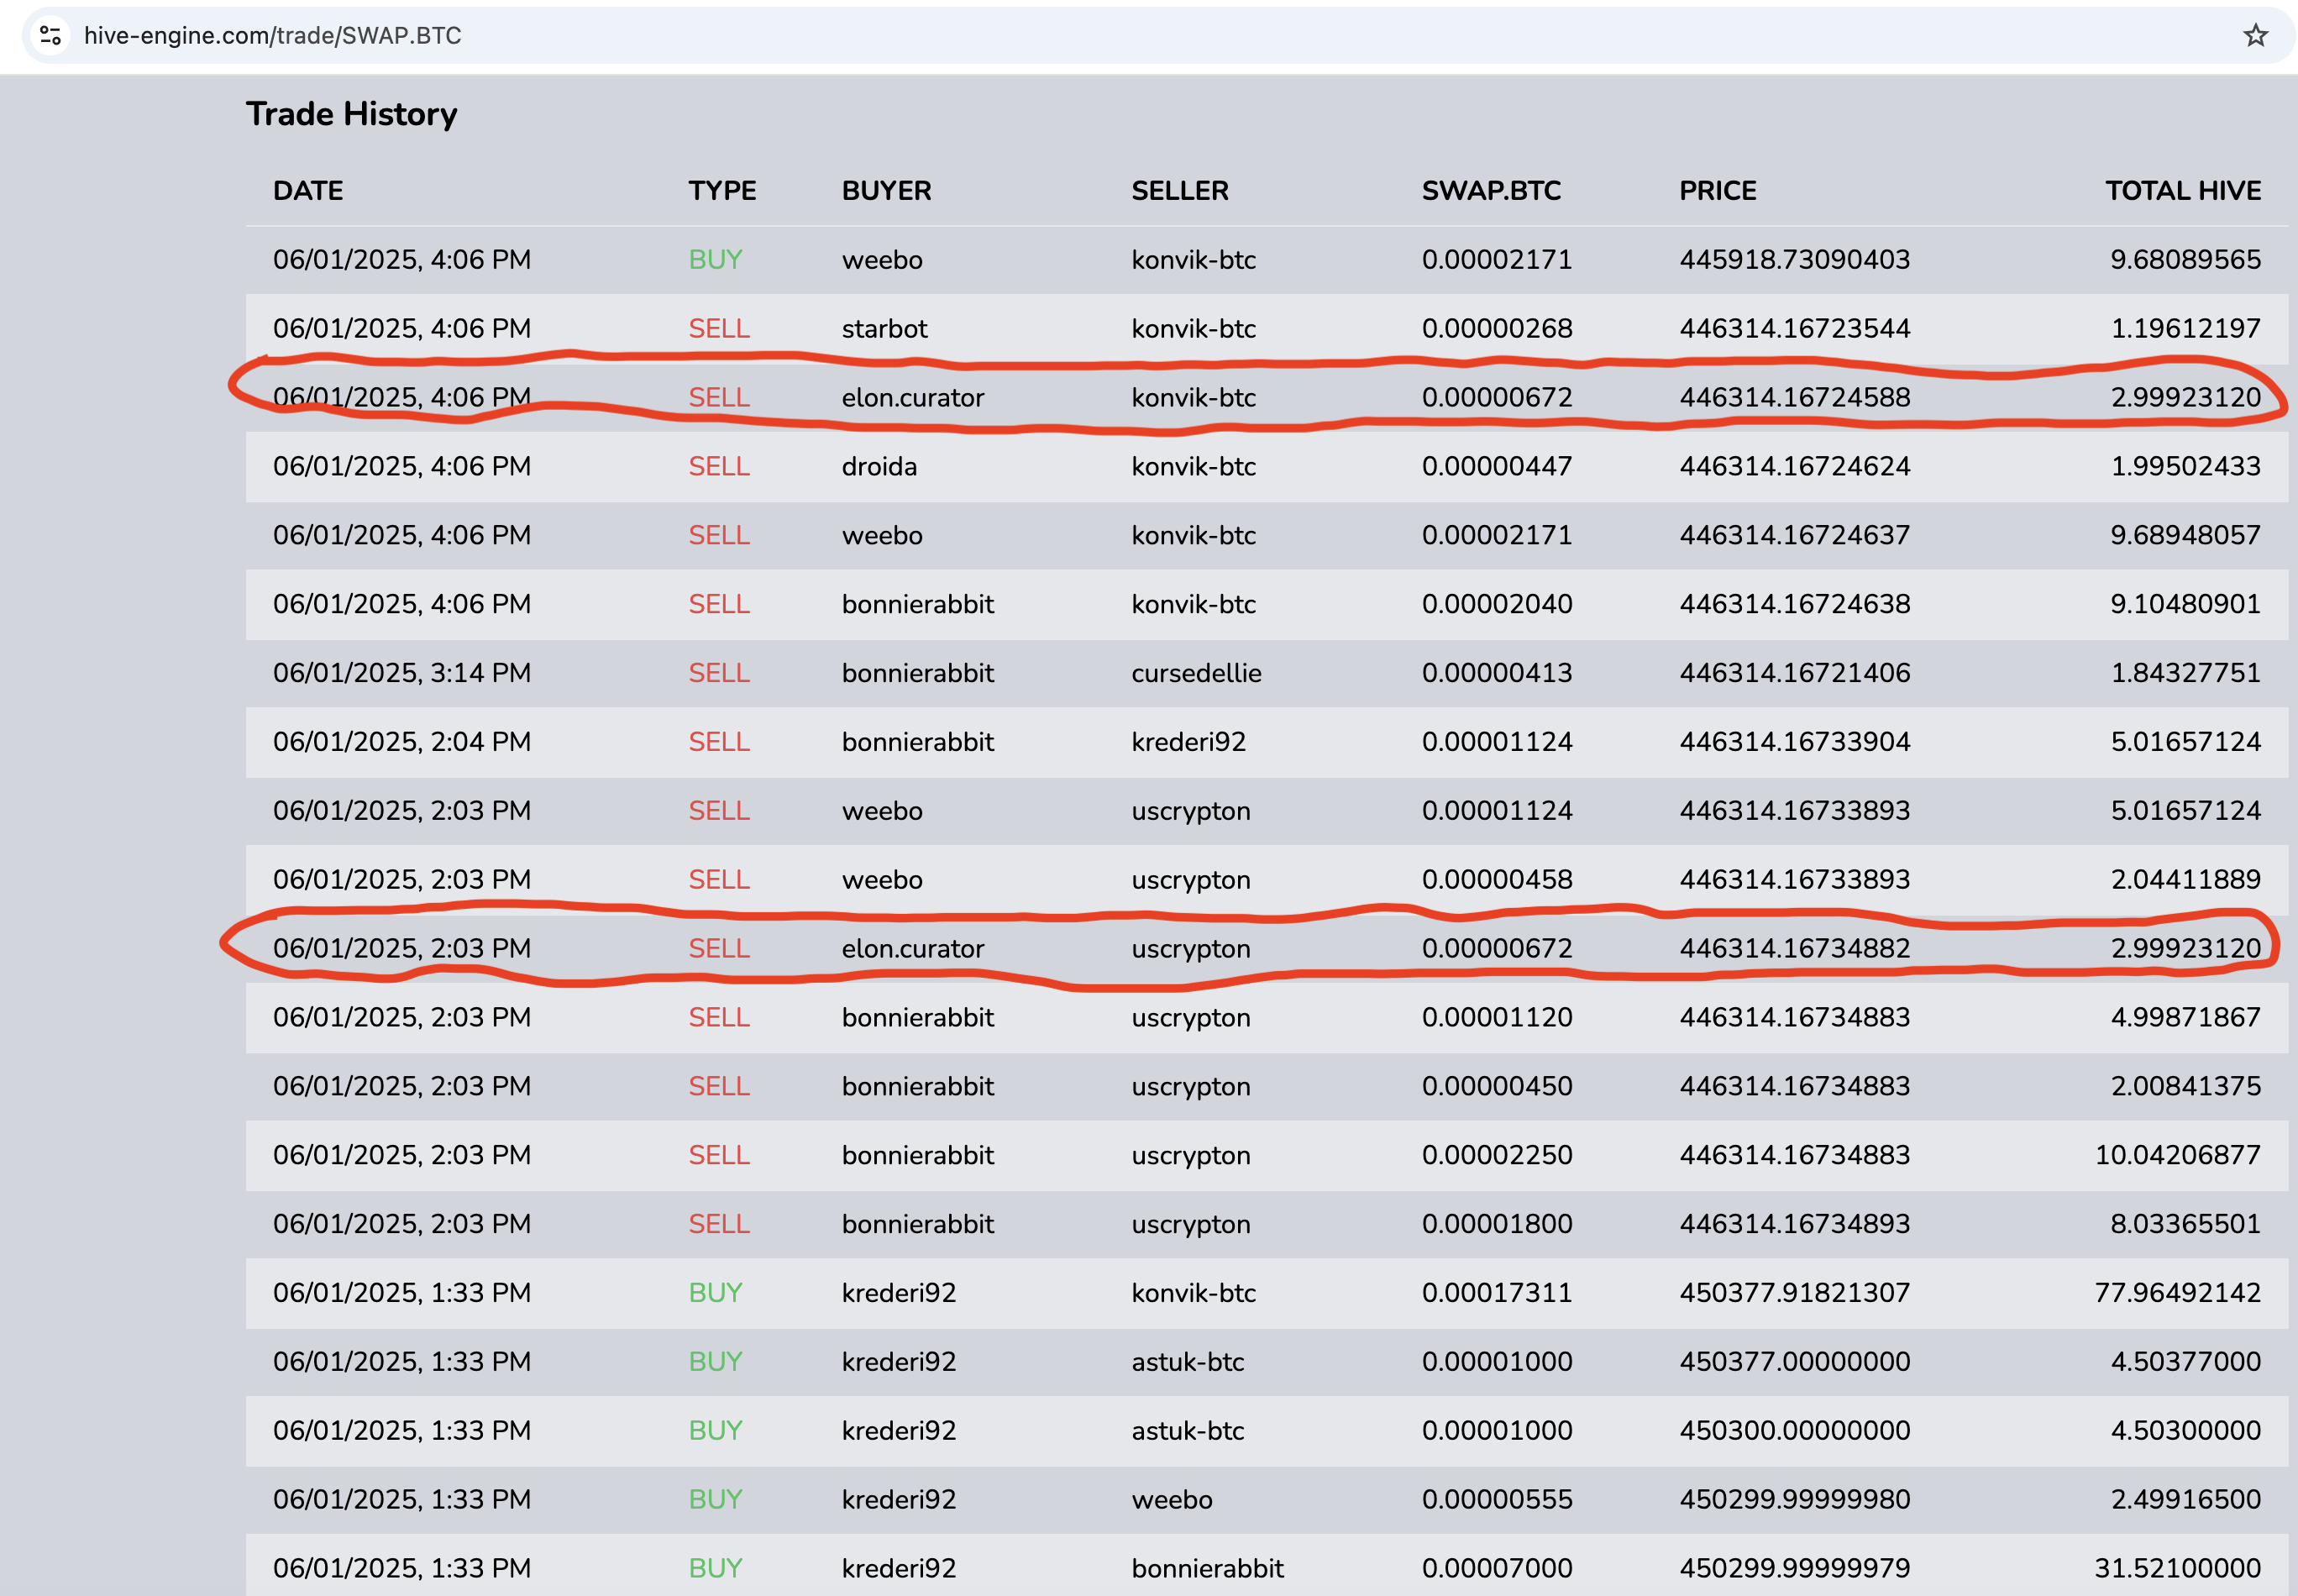Click the price 450377.91821307 cell

click(1794, 1293)
